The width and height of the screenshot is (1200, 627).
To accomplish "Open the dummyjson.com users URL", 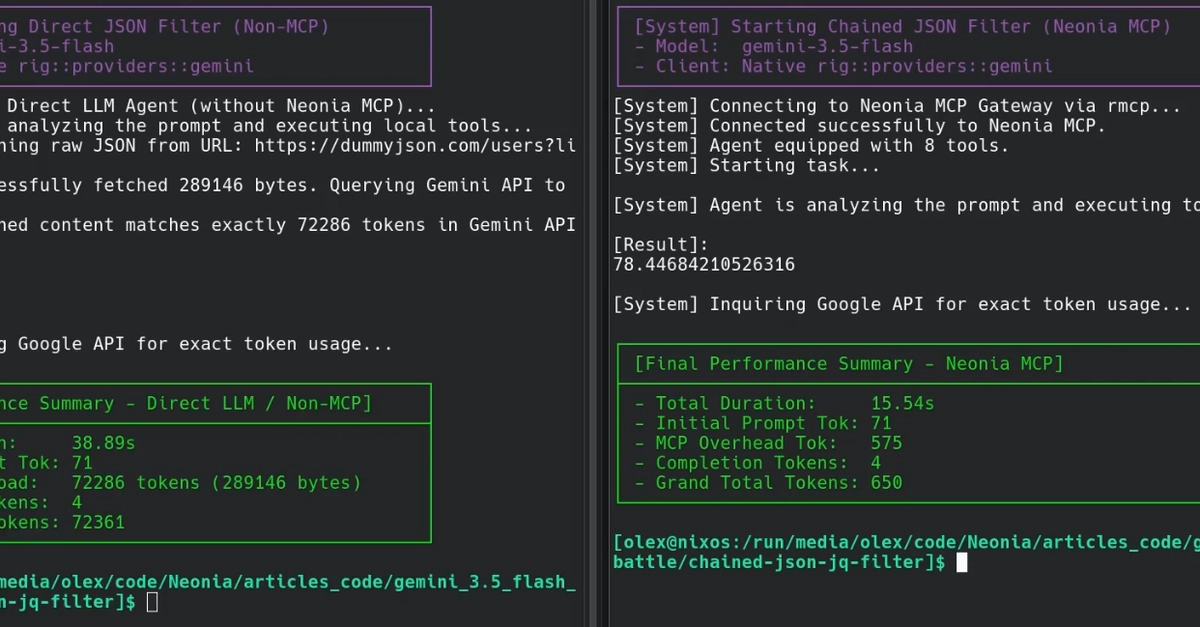I will pyautogui.click(x=416, y=145).
